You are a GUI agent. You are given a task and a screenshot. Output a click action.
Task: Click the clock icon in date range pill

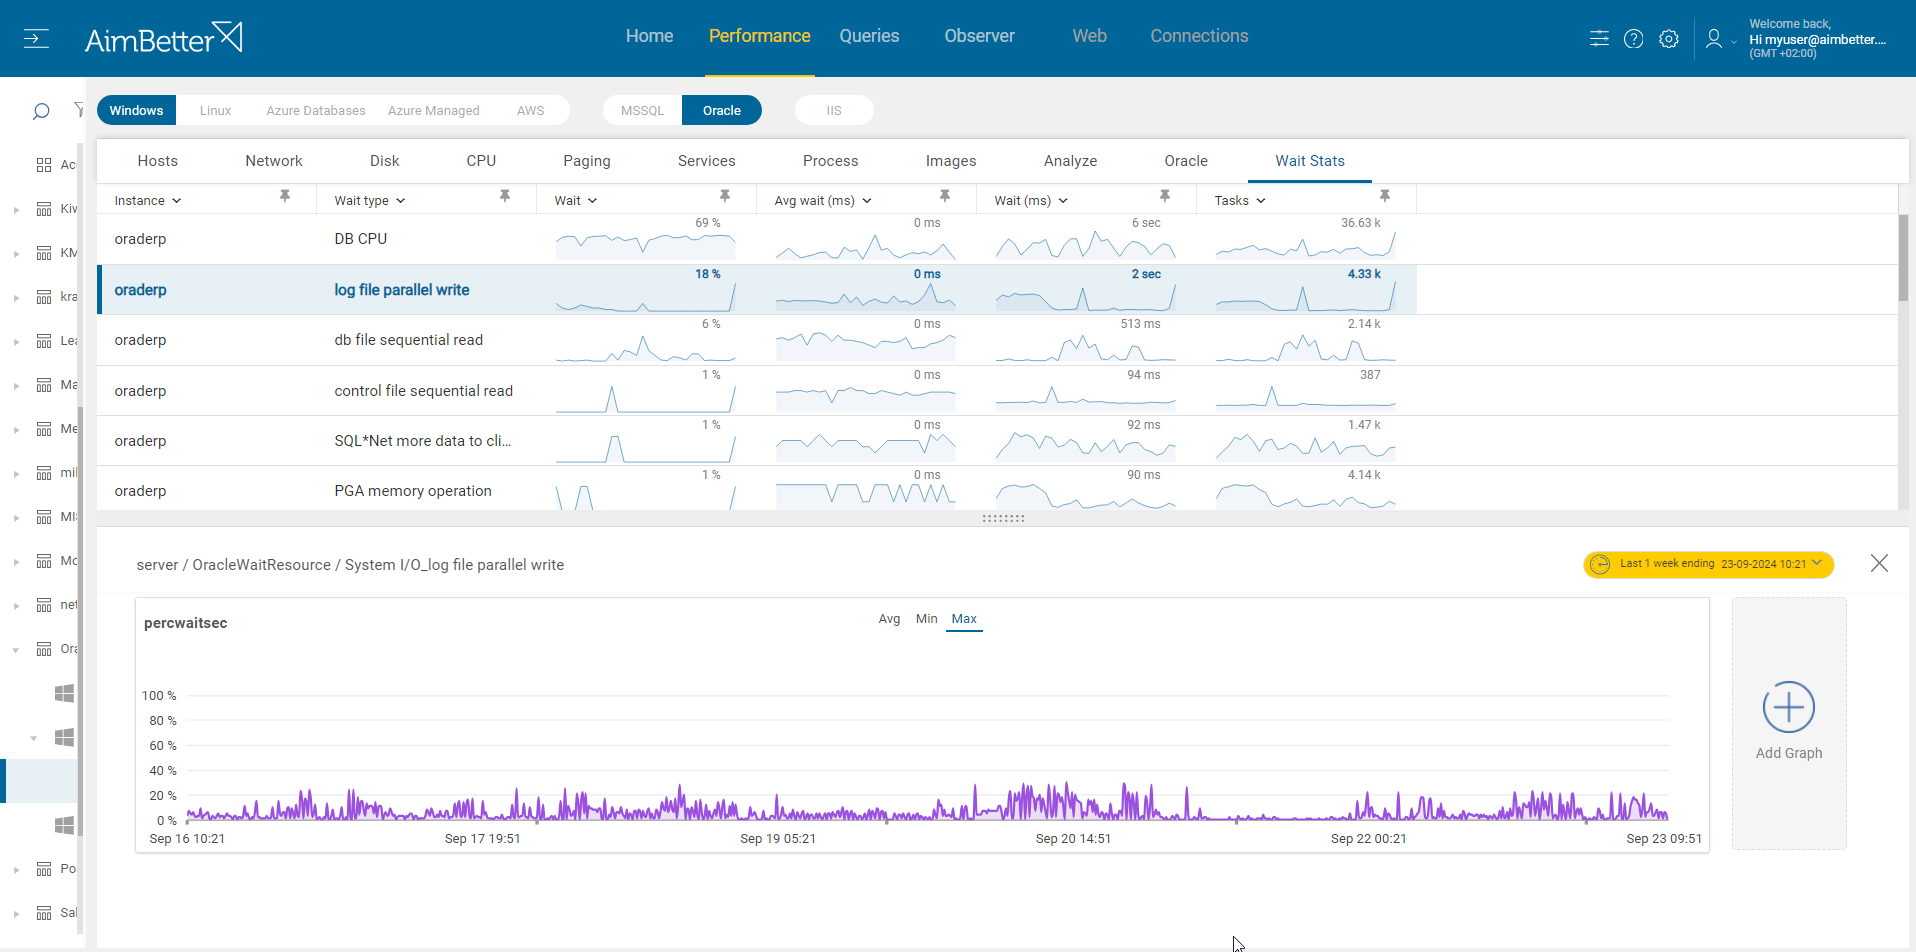1600,564
